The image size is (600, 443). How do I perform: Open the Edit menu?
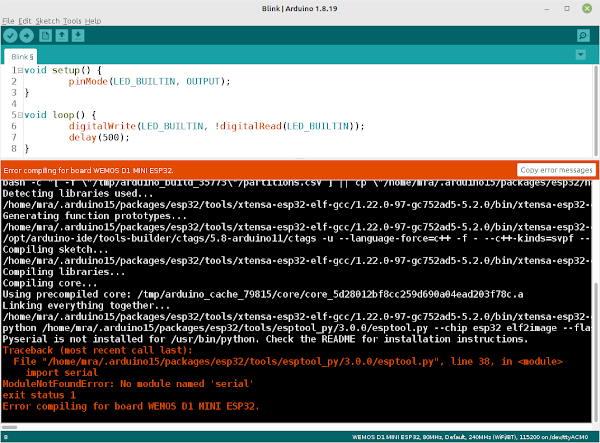[x=25, y=21]
